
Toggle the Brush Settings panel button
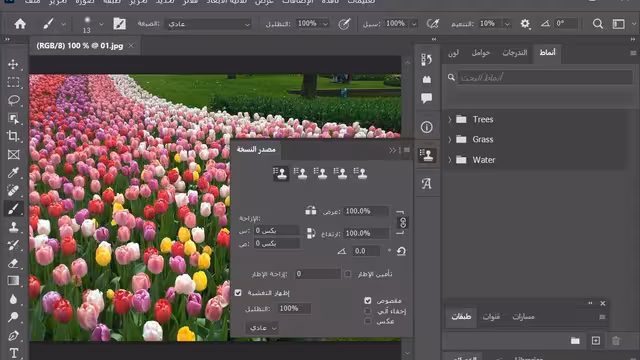click(x=119, y=24)
